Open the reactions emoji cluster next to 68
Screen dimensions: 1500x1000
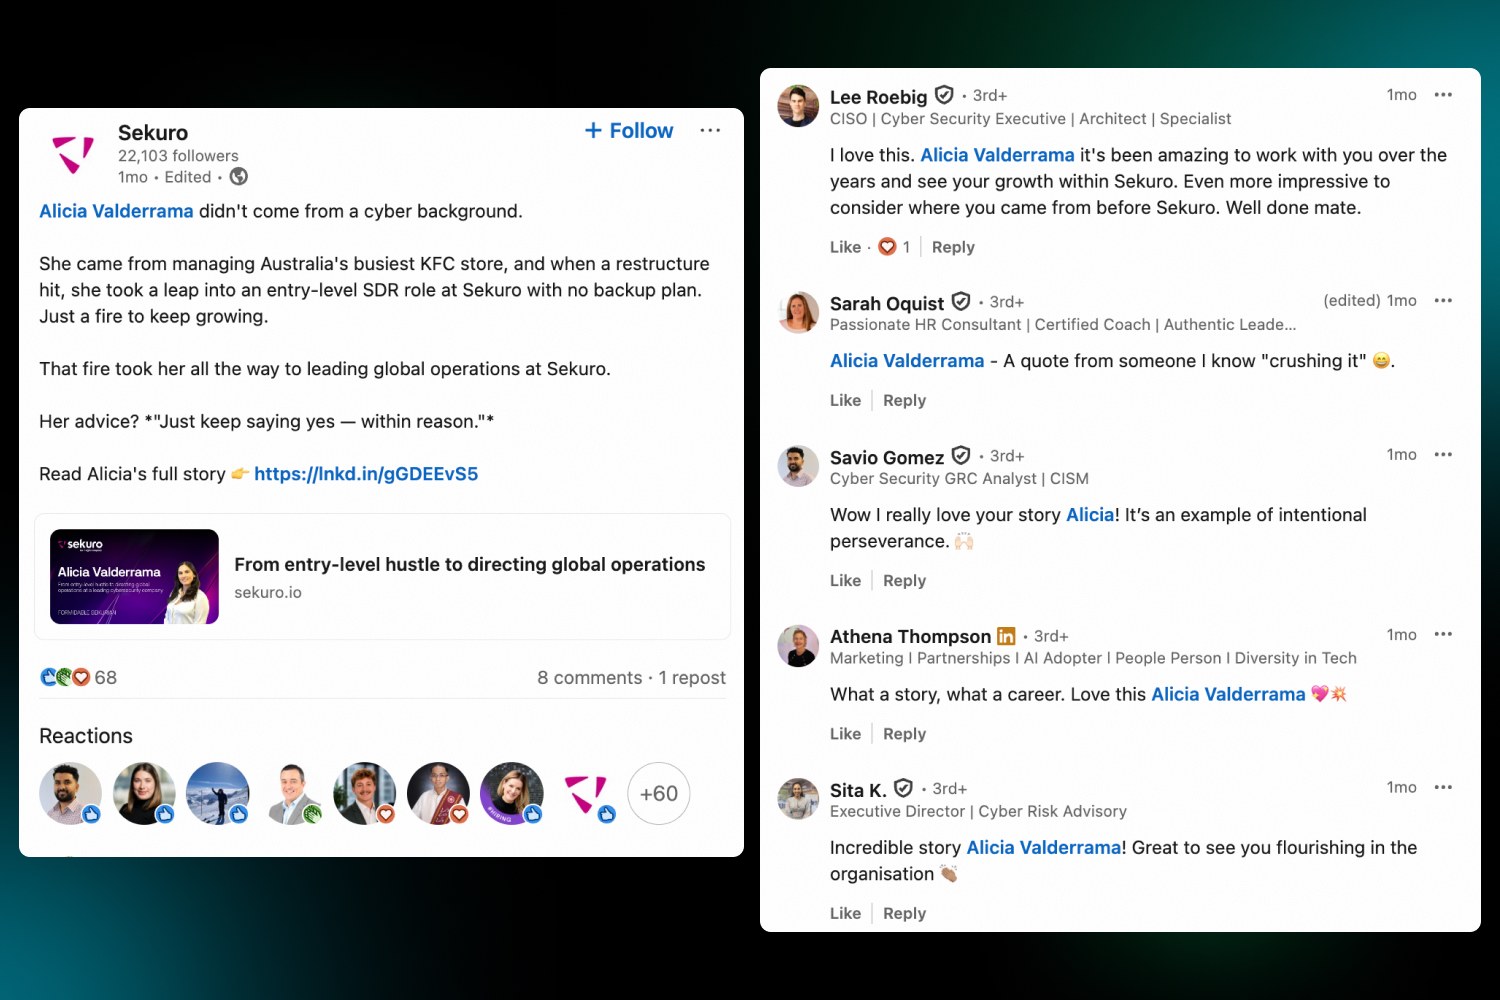pos(65,677)
